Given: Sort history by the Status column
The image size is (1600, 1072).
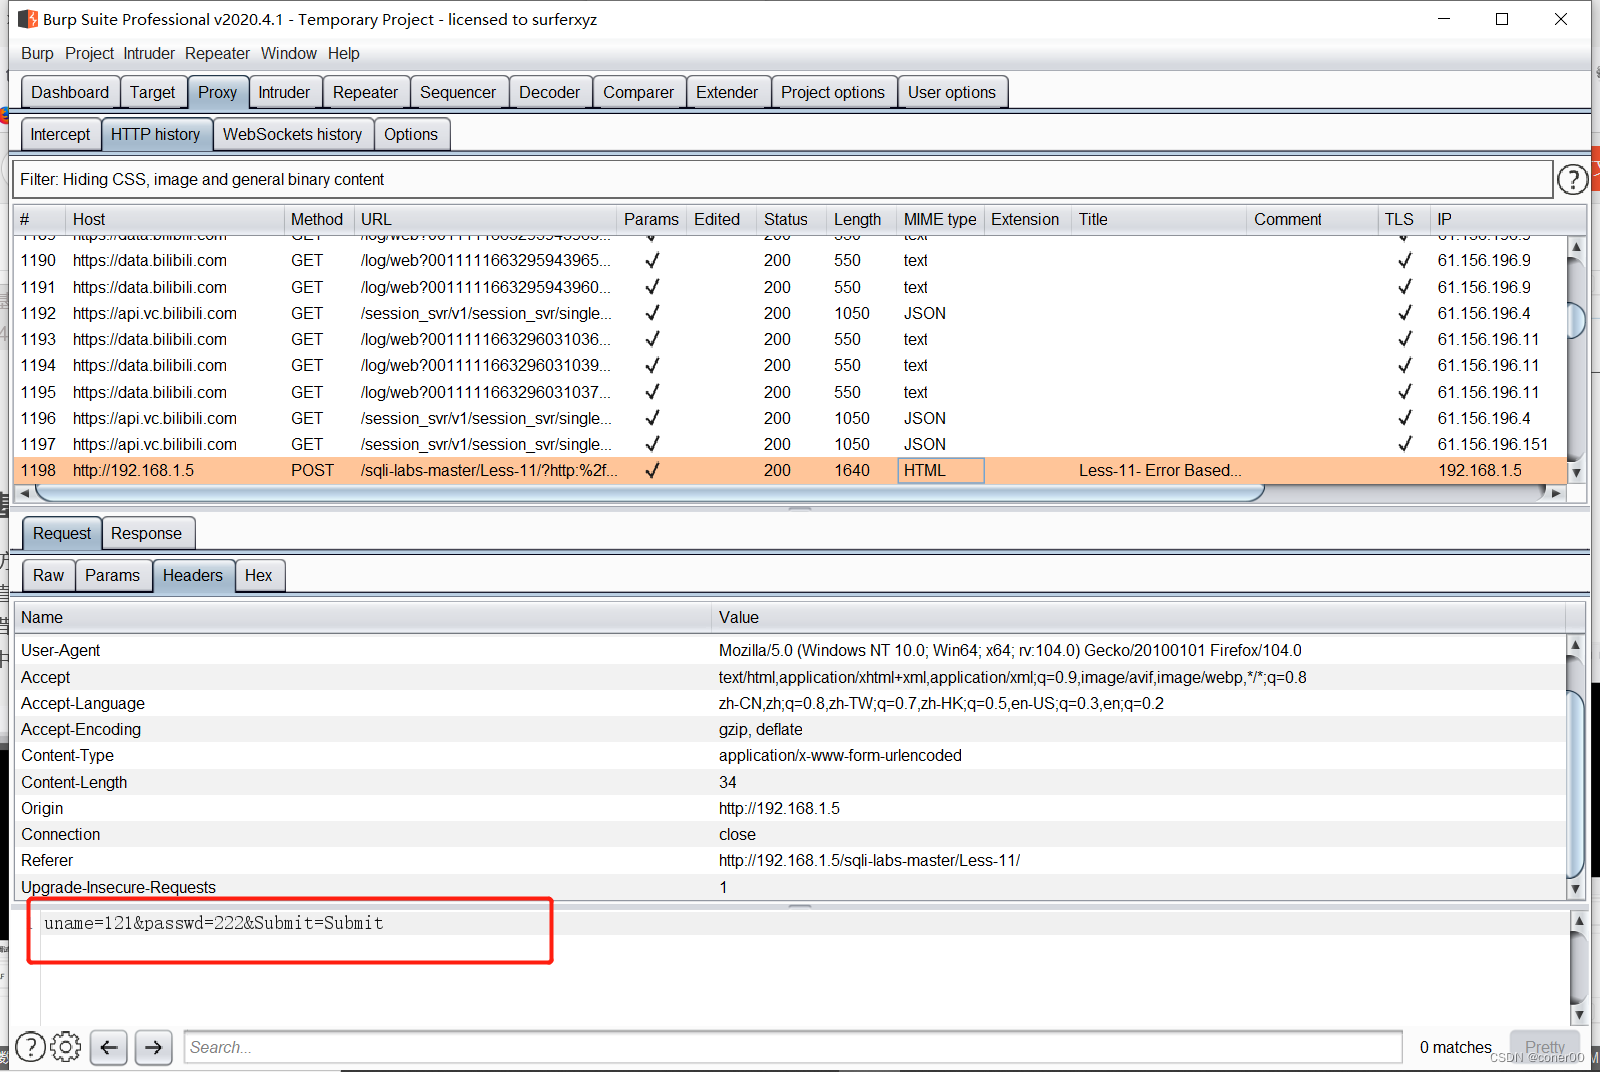Looking at the screenshot, I should [791, 219].
